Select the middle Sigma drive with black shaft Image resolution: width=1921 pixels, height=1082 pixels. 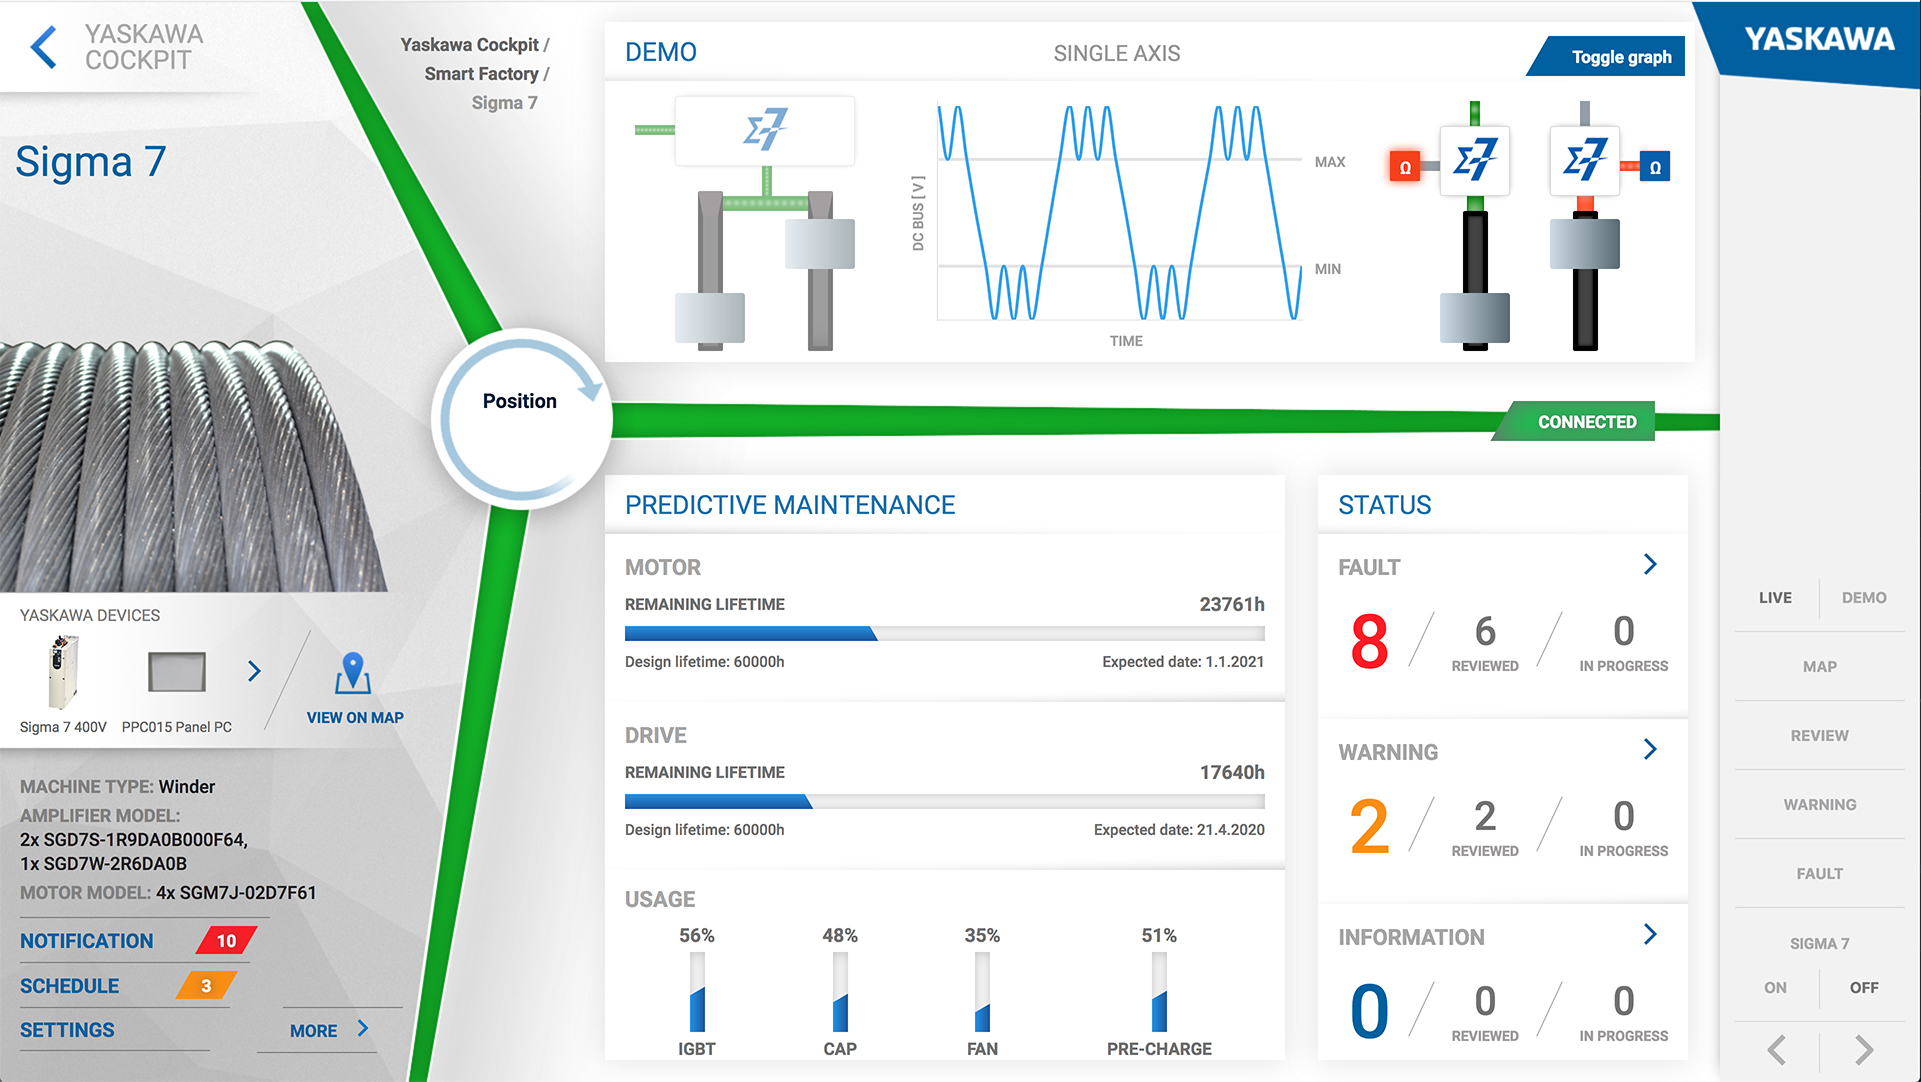[x=1475, y=160]
